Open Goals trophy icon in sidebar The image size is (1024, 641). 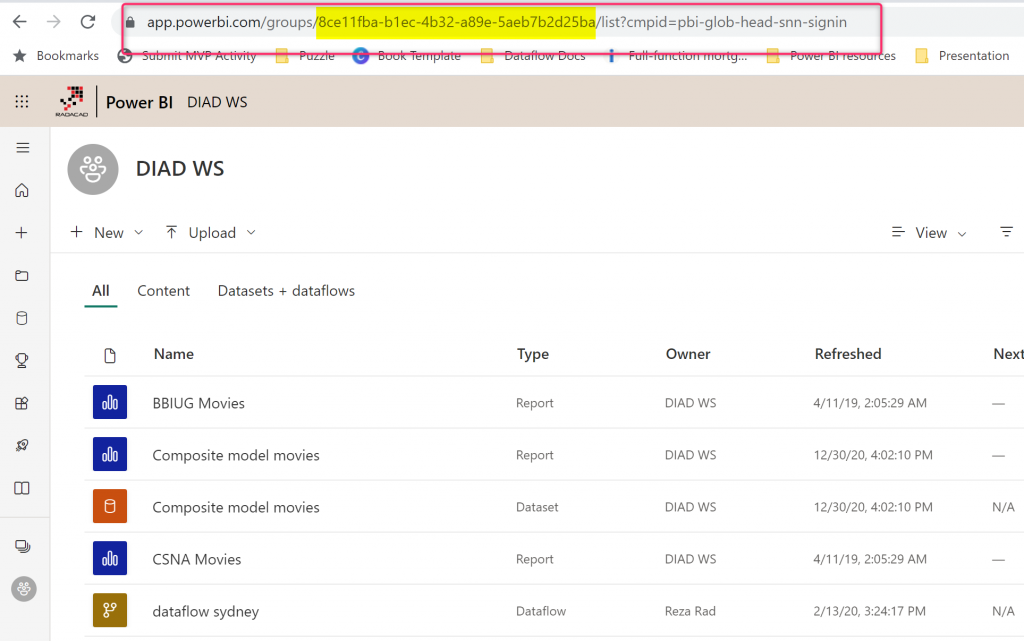click(x=22, y=361)
